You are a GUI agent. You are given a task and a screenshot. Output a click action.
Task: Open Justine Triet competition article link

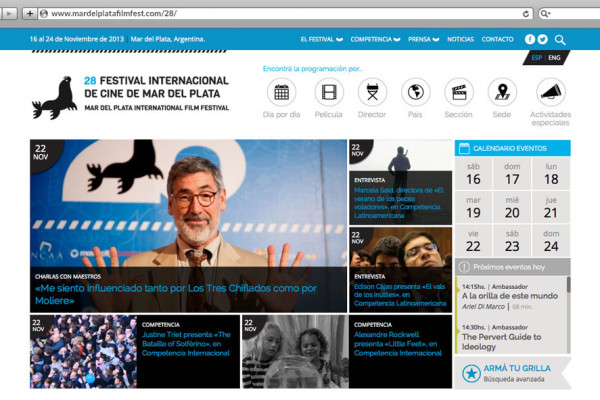(186, 343)
